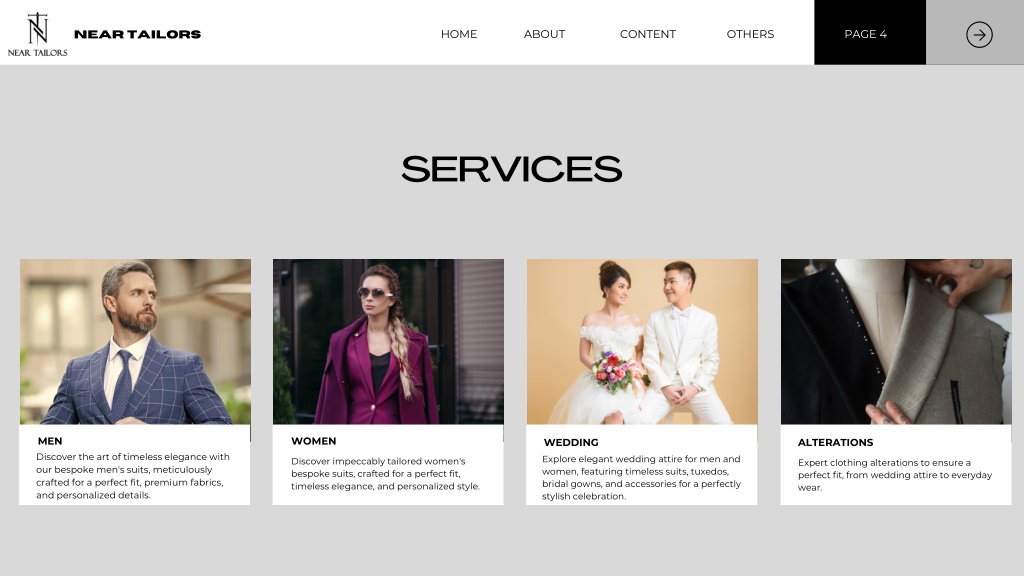Click the Near Tailors logo icon
The height and width of the screenshot is (576, 1024).
[37, 34]
